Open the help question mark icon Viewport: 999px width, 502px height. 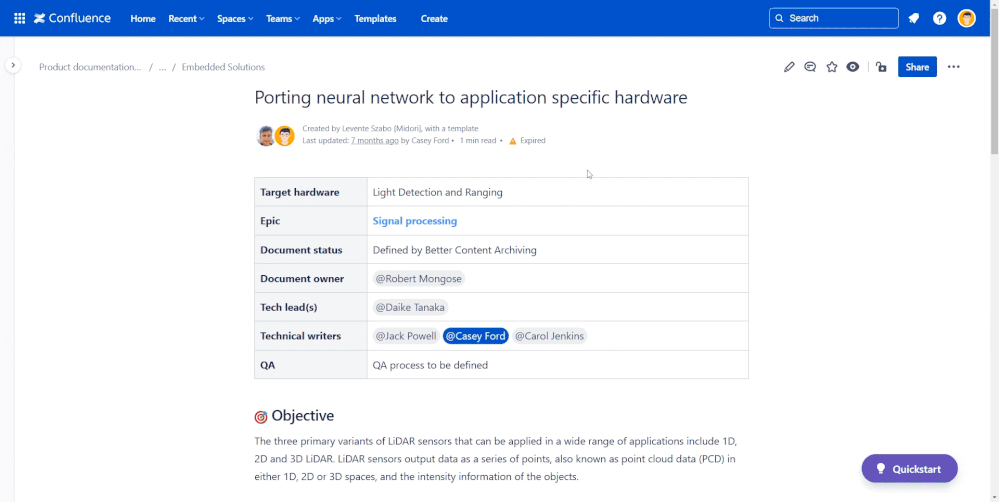coord(939,18)
